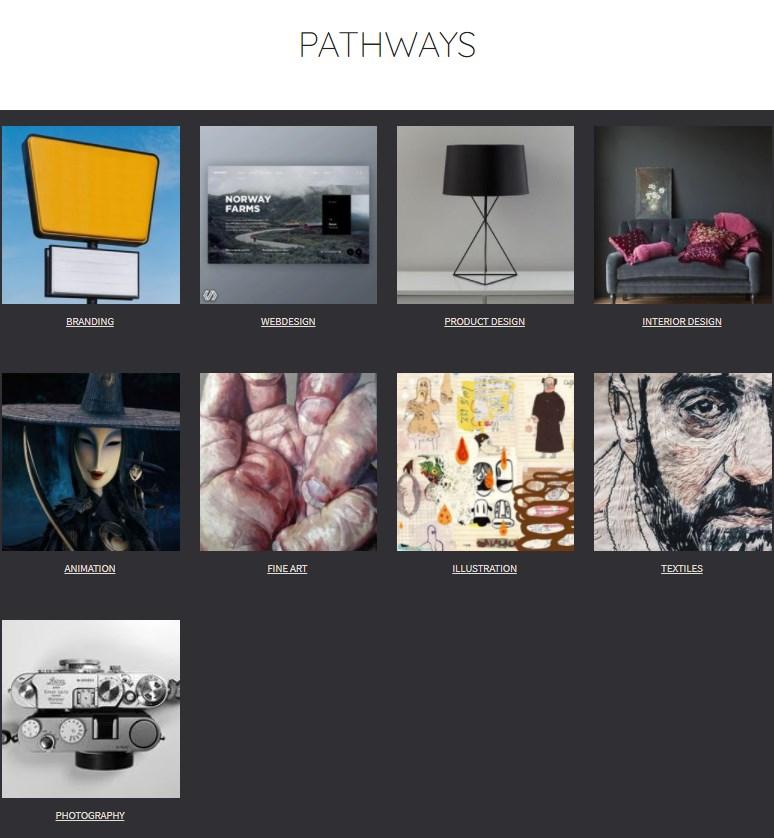Screen dimensions: 774x838
Task: Open the TEXTILES link
Action: coord(682,569)
